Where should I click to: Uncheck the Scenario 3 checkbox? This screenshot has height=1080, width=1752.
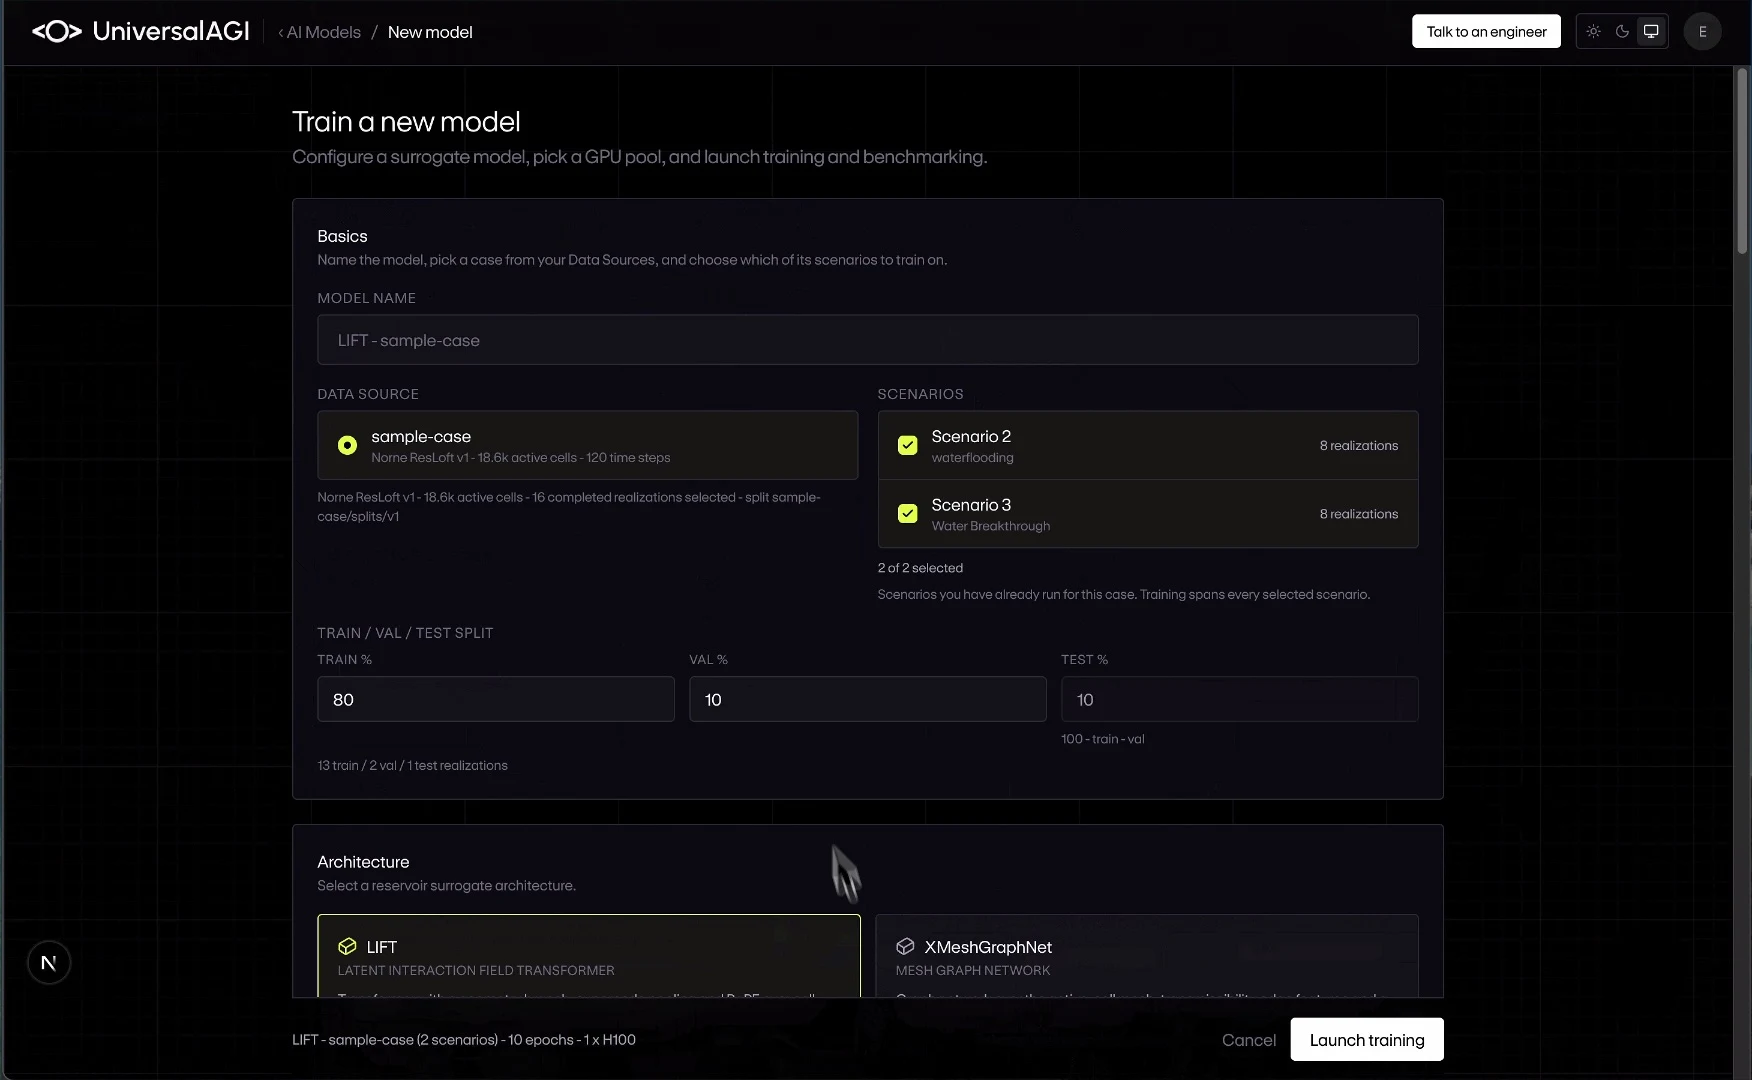click(907, 514)
